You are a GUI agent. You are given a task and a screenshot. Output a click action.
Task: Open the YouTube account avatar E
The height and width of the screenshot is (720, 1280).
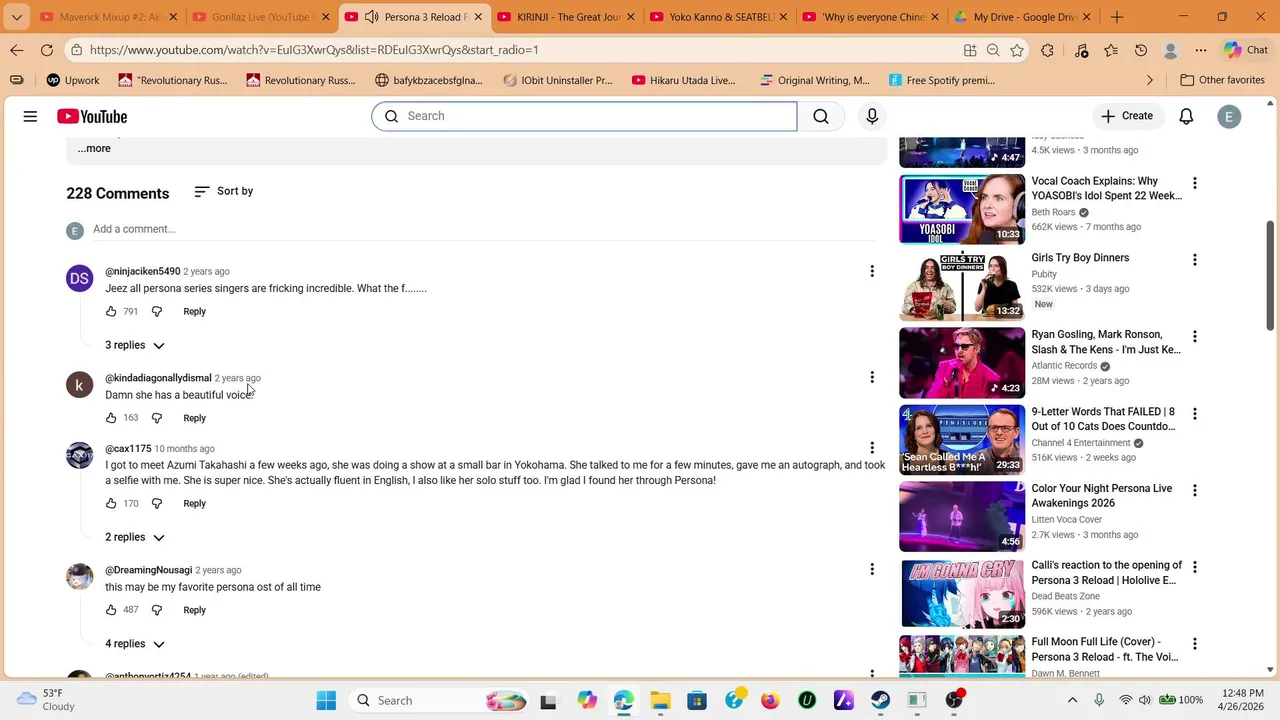[1229, 116]
